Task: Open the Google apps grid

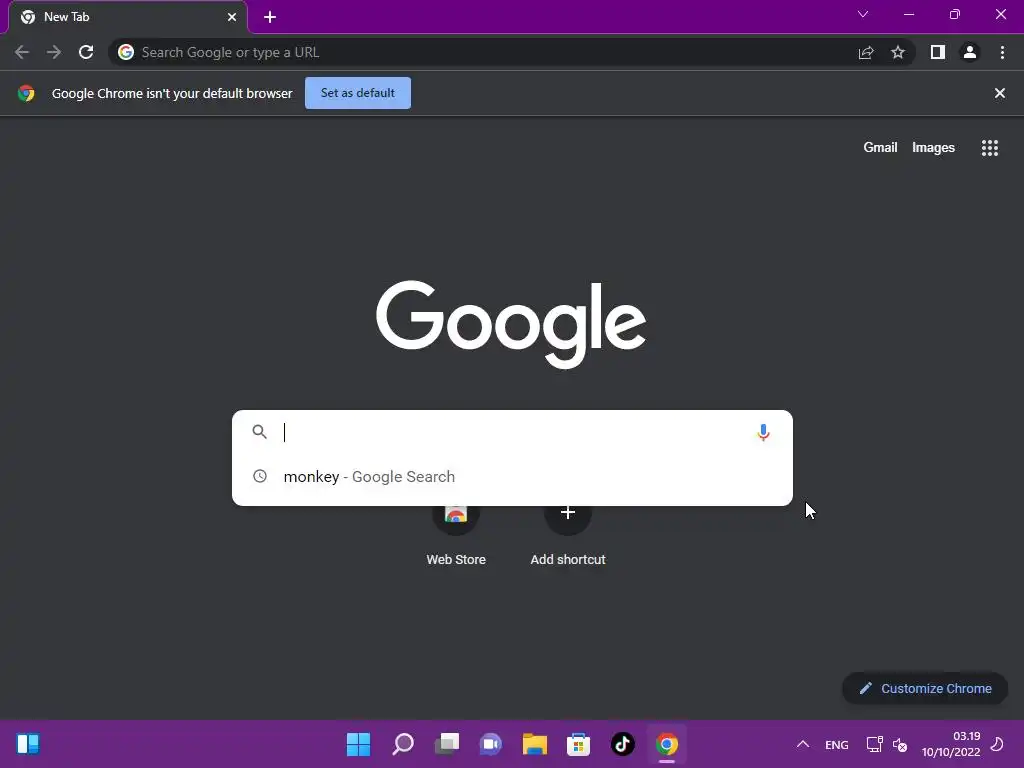Action: pos(990,148)
